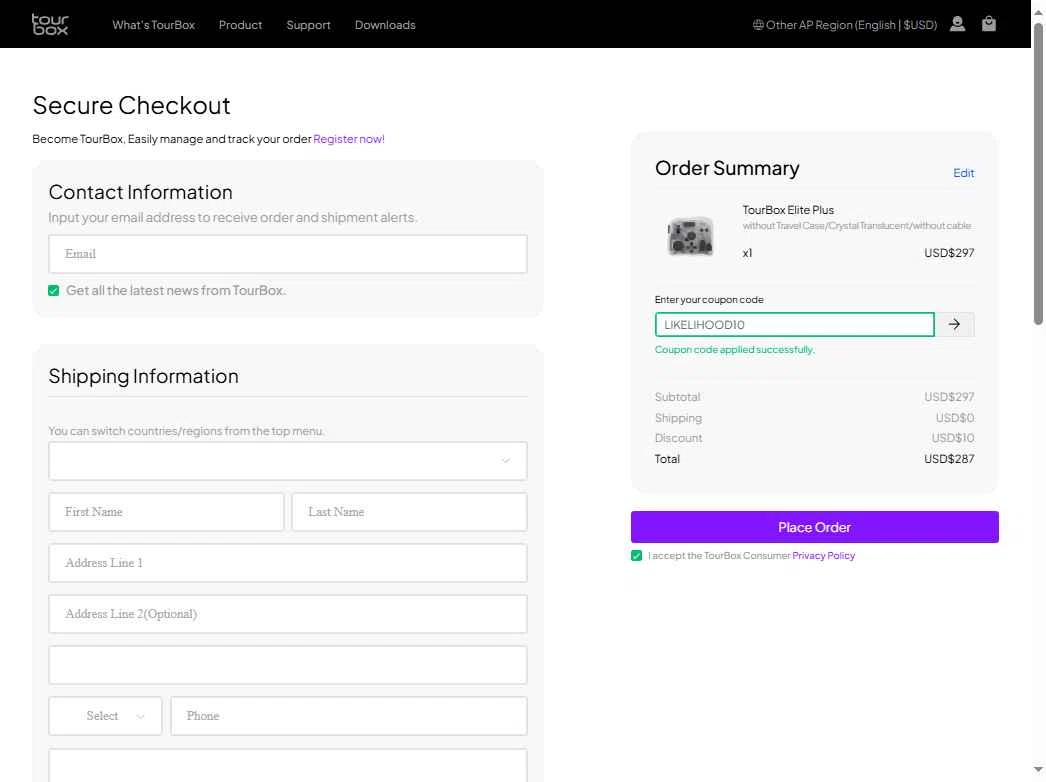Click the Phone input field
This screenshot has width=1046, height=782.
349,716
